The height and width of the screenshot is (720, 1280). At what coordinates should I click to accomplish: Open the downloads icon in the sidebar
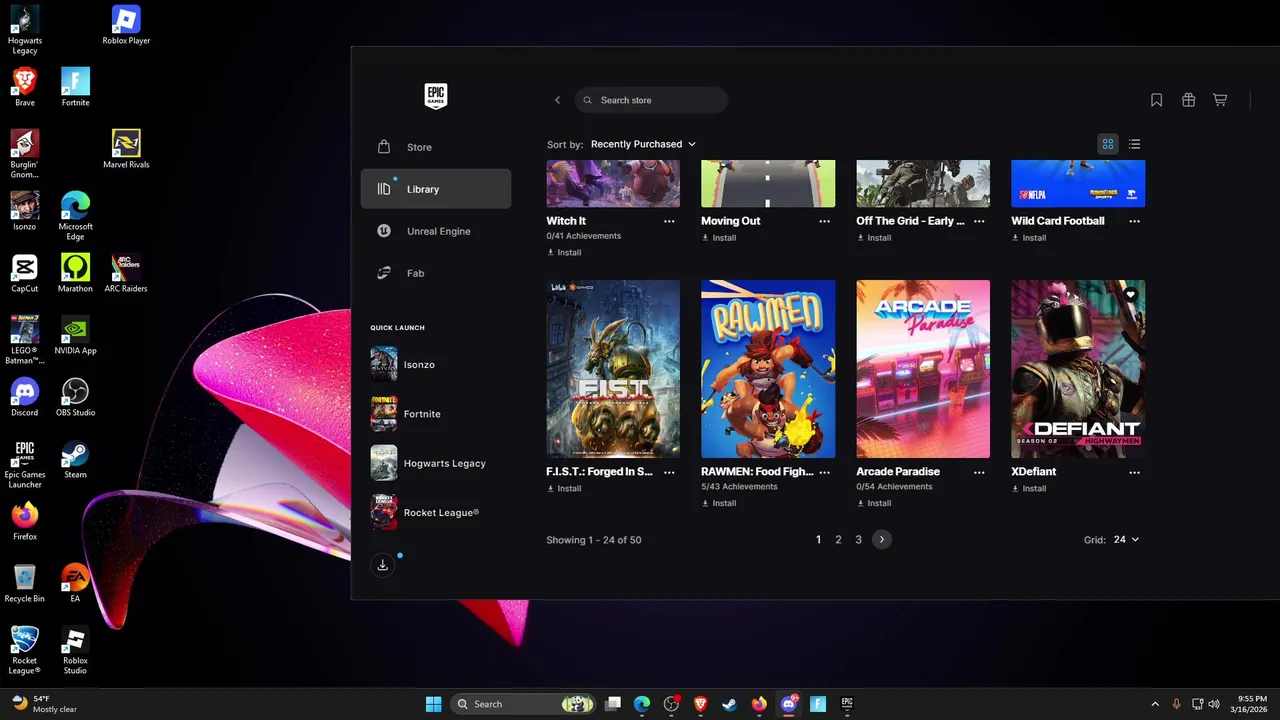(x=382, y=565)
